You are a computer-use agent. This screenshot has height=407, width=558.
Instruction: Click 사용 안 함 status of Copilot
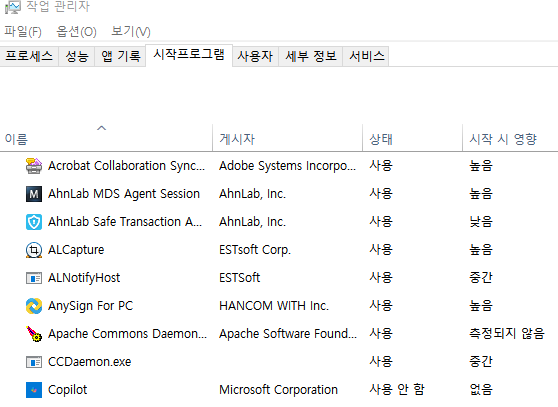[x=397, y=390]
